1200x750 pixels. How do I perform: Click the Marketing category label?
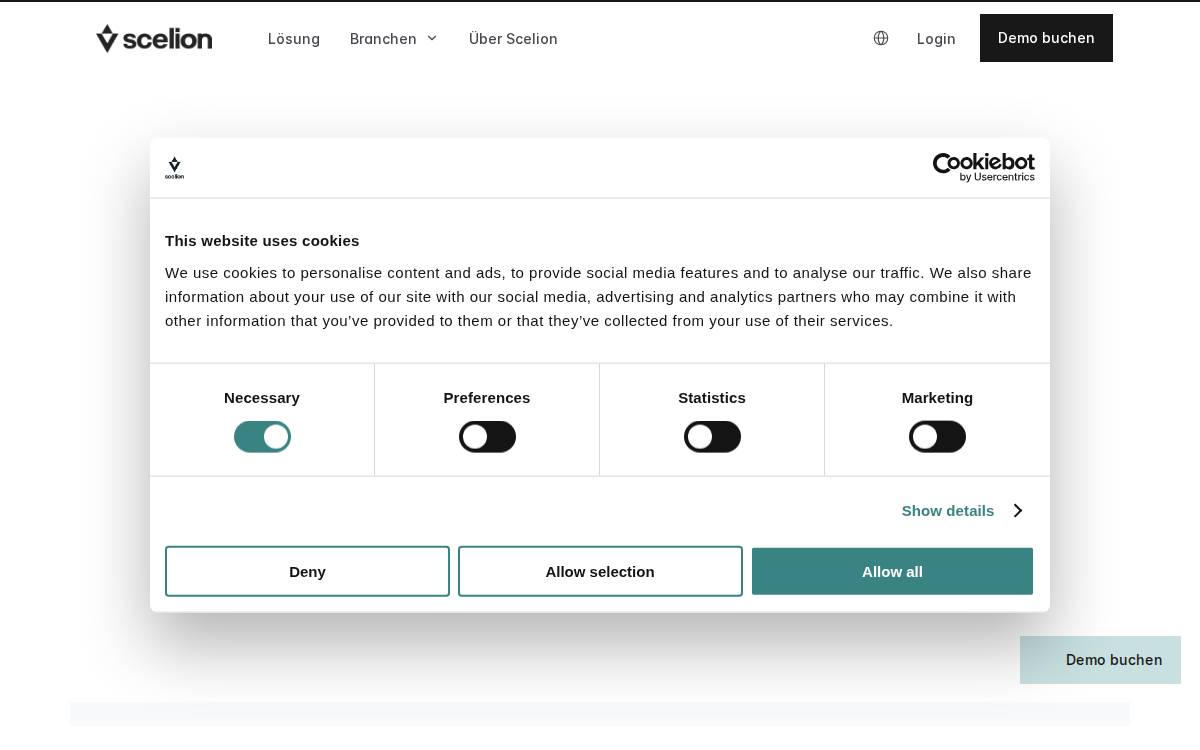click(x=937, y=397)
